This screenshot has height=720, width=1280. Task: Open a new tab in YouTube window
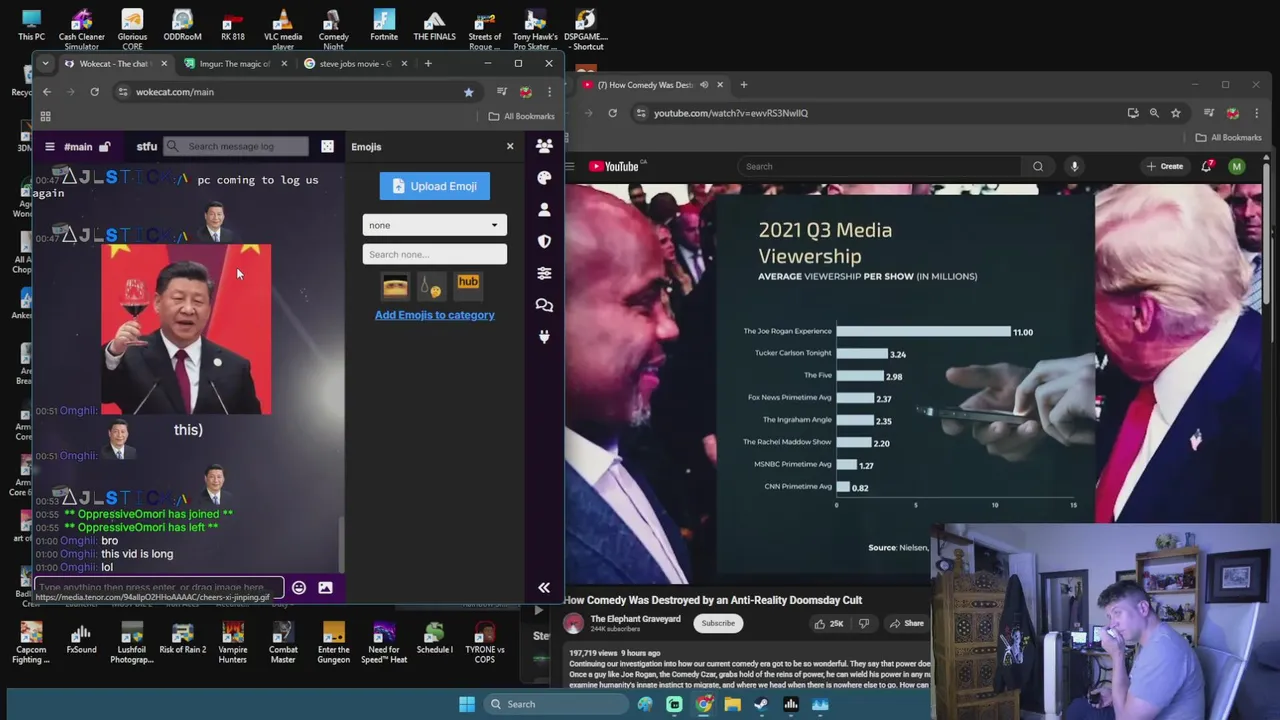click(x=743, y=85)
